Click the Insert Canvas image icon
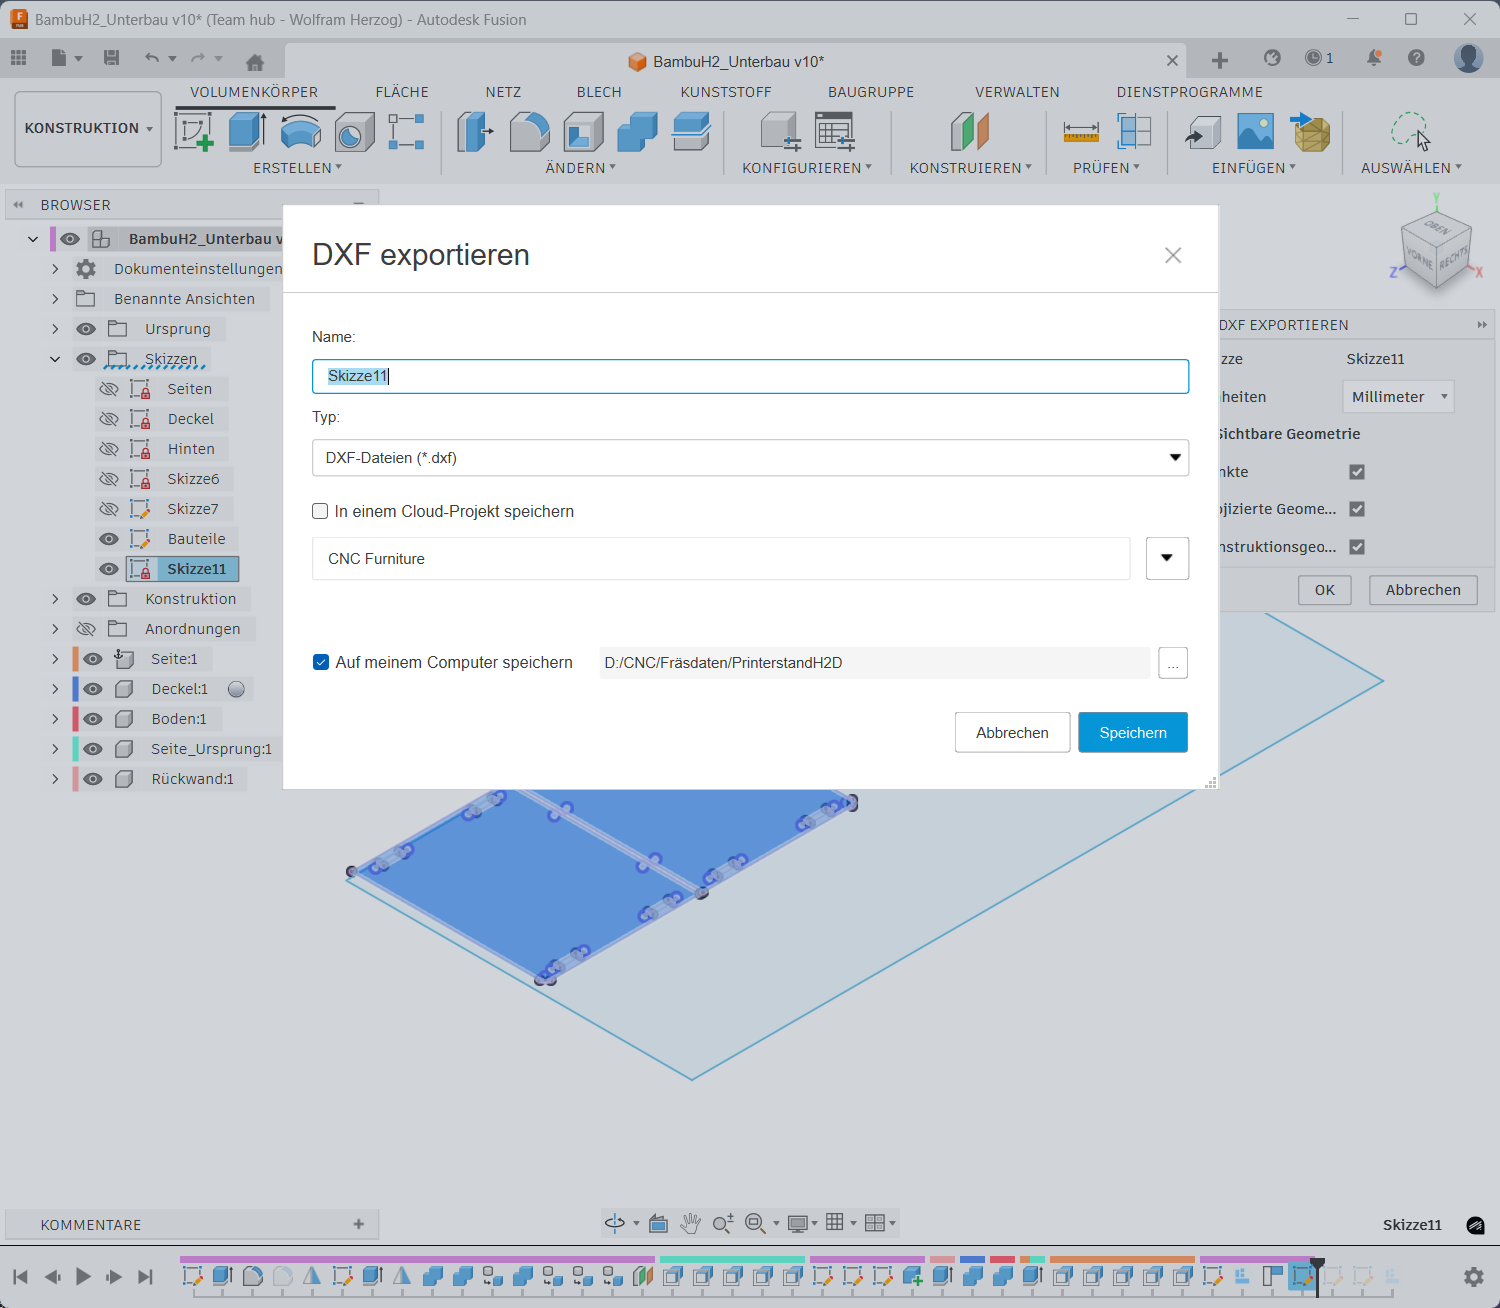Image resolution: width=1500 pixels, height=1308 pixels. click(x=1255, y=131)
